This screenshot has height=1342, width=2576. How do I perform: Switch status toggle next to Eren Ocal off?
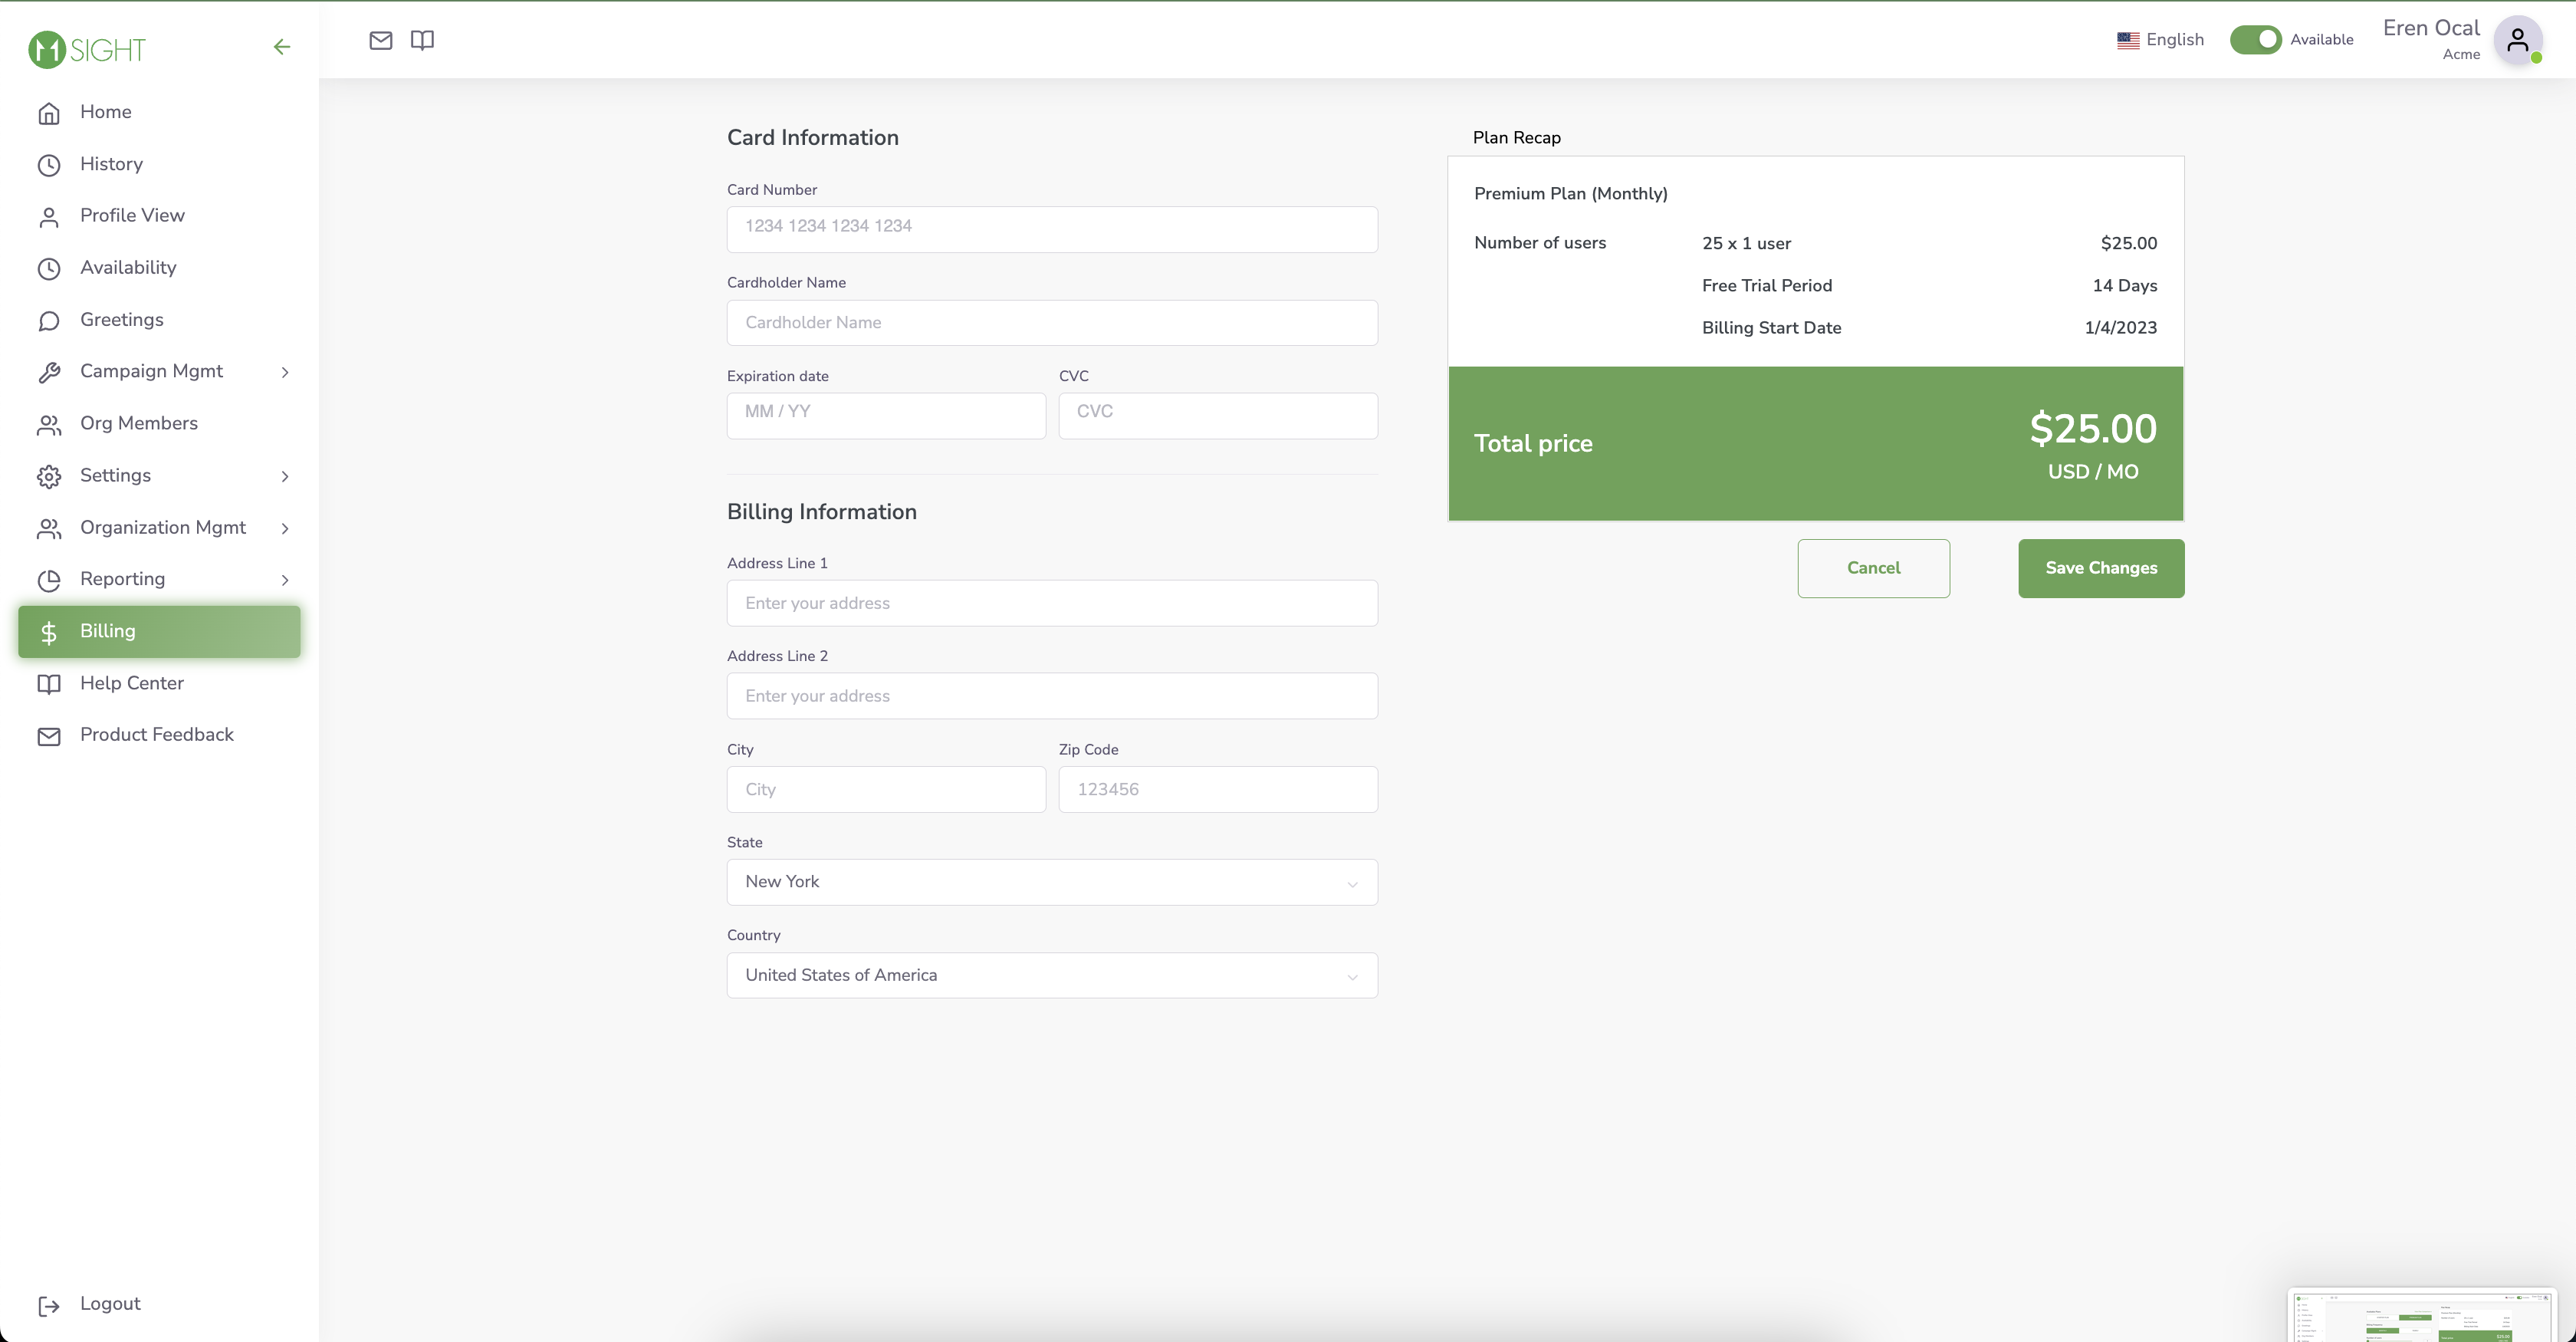(2258, 40)
